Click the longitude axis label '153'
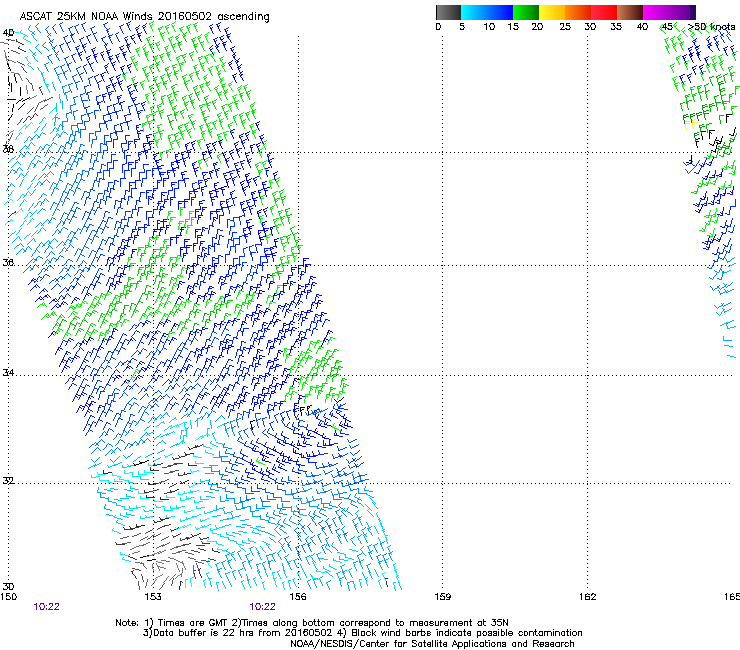This screenshot has width=740, height=650. 153,597
